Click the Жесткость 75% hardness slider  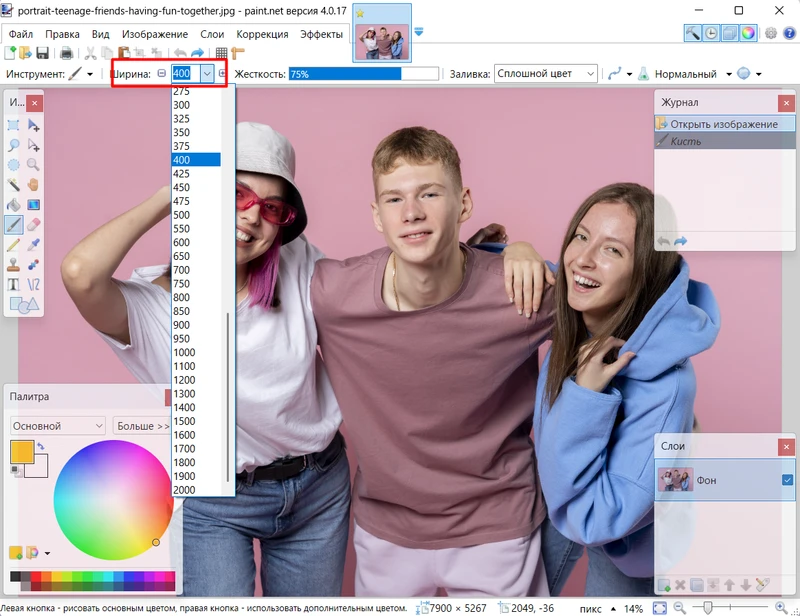tap(363, 74)
